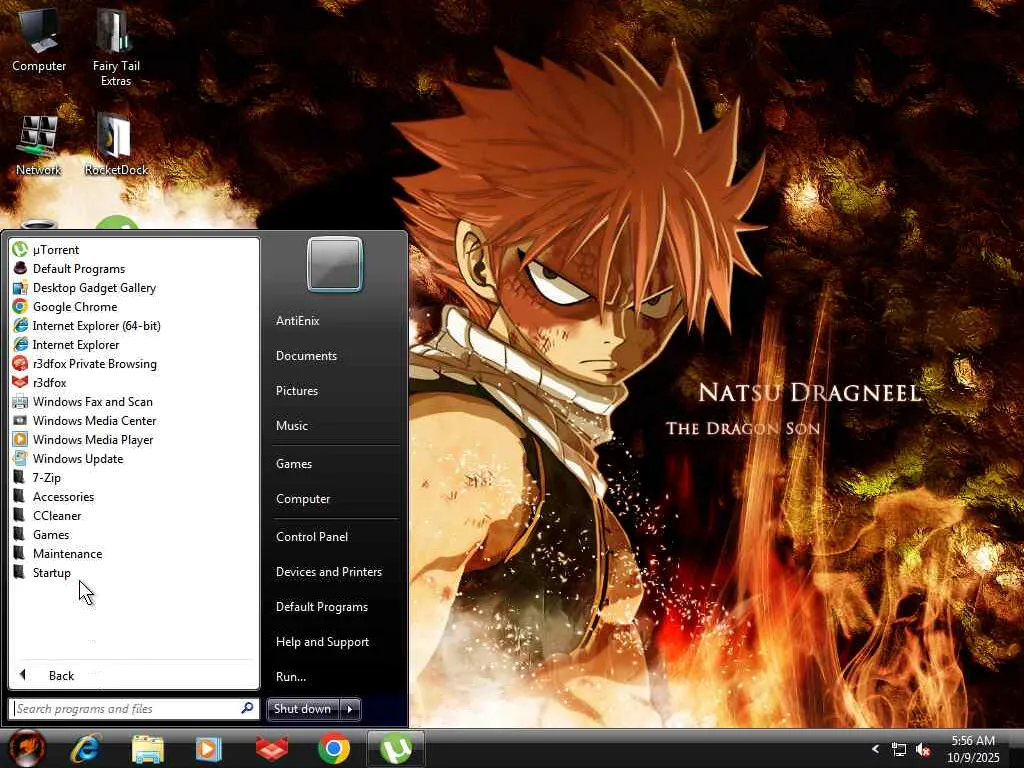Open Internet Explorer from the taskbar

click(86, 748)
